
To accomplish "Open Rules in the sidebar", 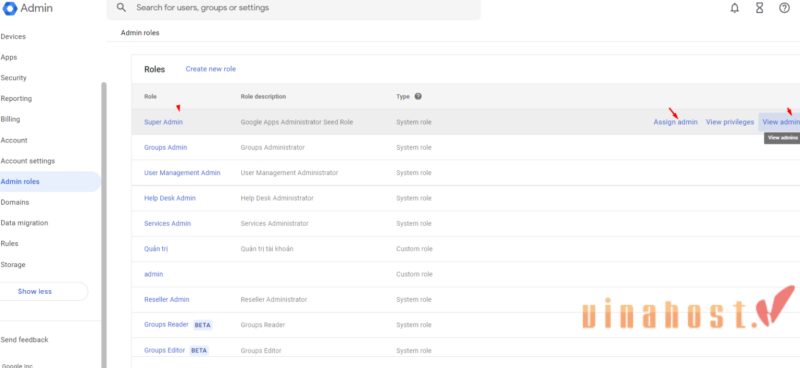I will (9, 243).
